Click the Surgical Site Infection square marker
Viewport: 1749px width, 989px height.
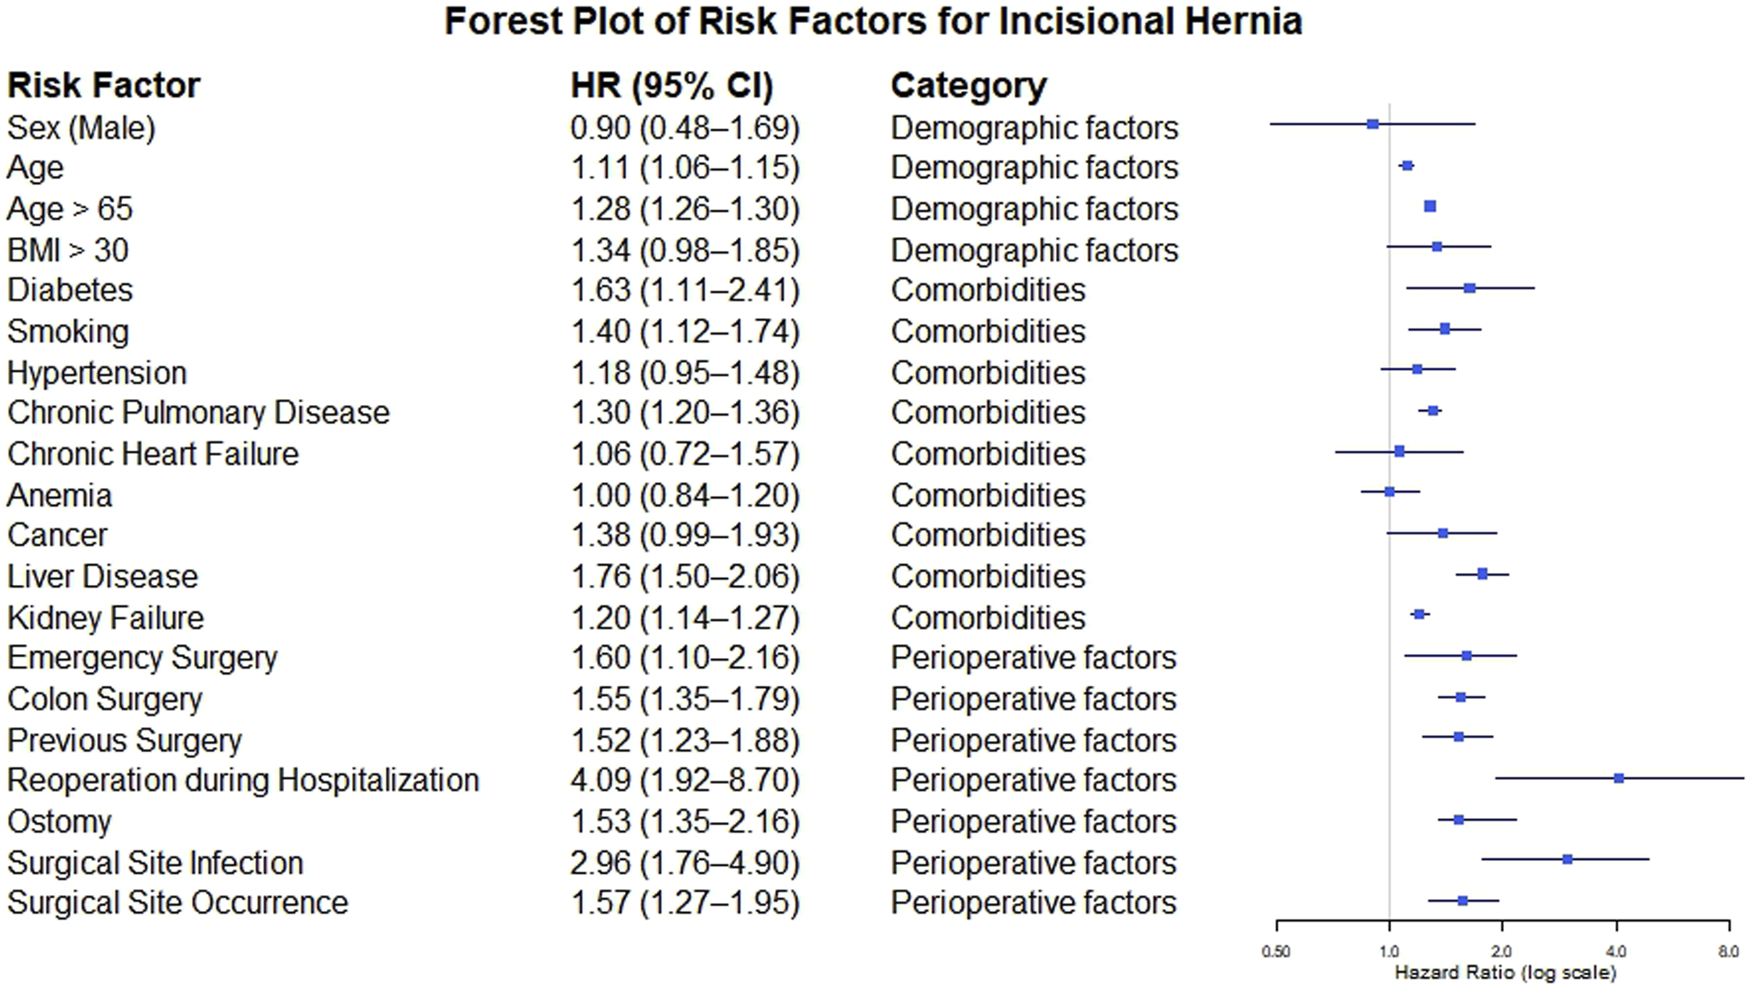coord(1567,859)
